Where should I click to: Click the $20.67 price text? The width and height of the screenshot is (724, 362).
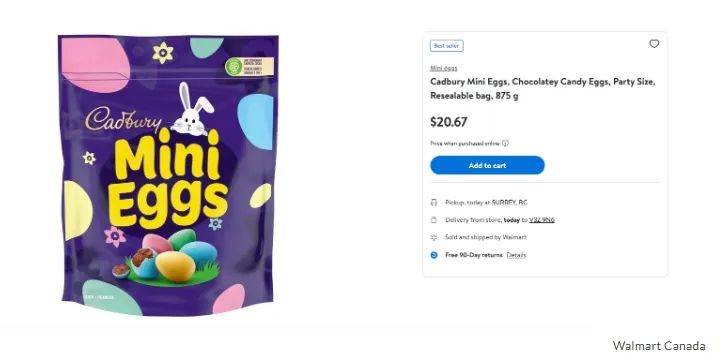tap(449, 122)
